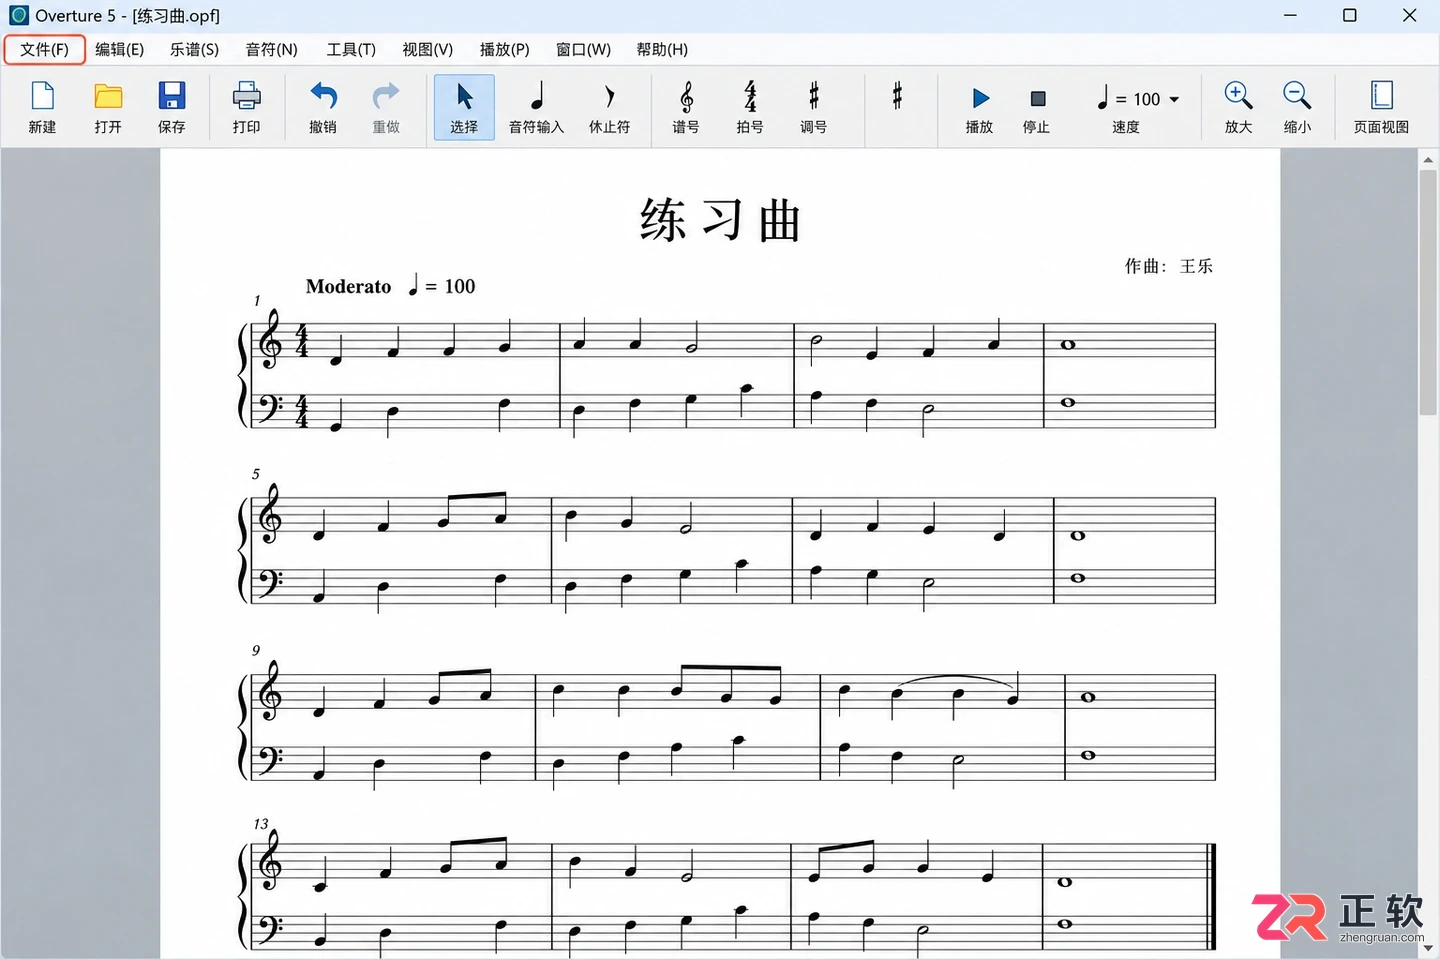
Task: Zoom in with 放大 magnifier
Action: [x=1238, y=107]
